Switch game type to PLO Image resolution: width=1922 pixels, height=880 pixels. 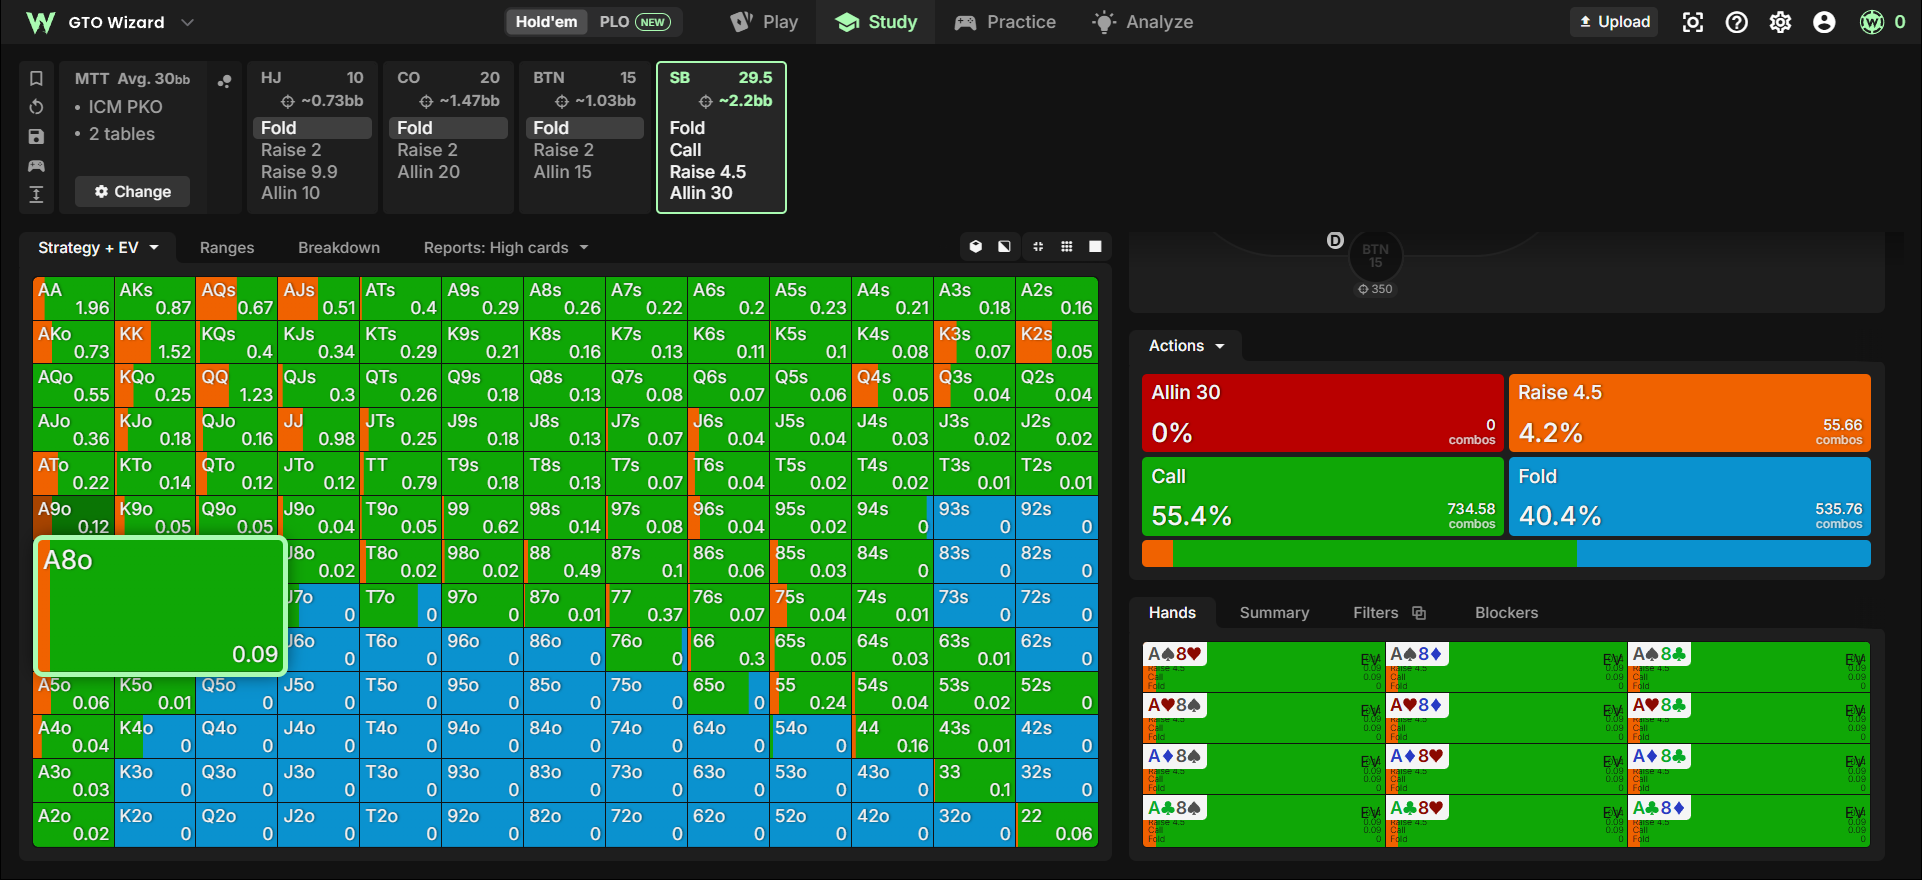coord(634,22)
